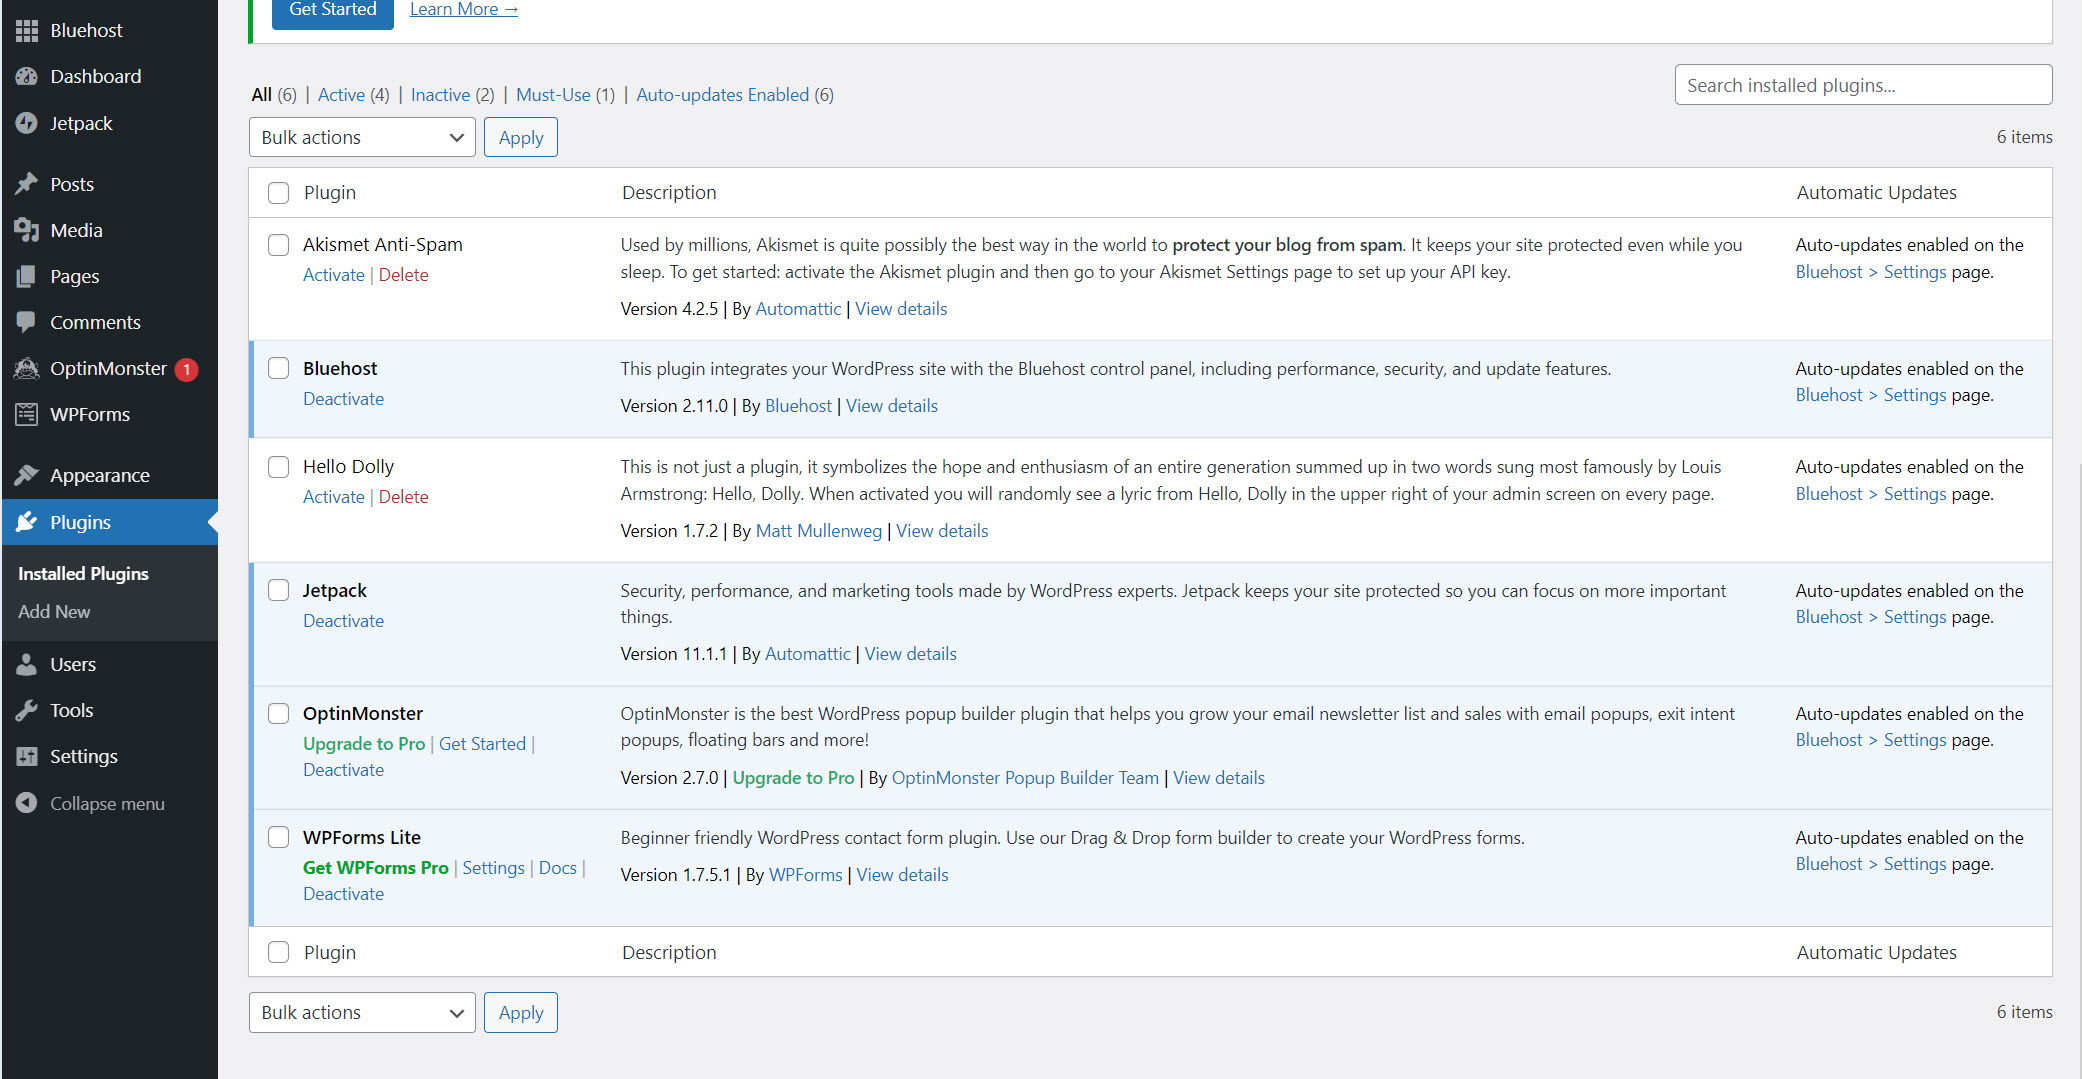Click the Media library icon
This screenshot has width=2082, height=1079.
pyautogui.click(x=27, y=230)
